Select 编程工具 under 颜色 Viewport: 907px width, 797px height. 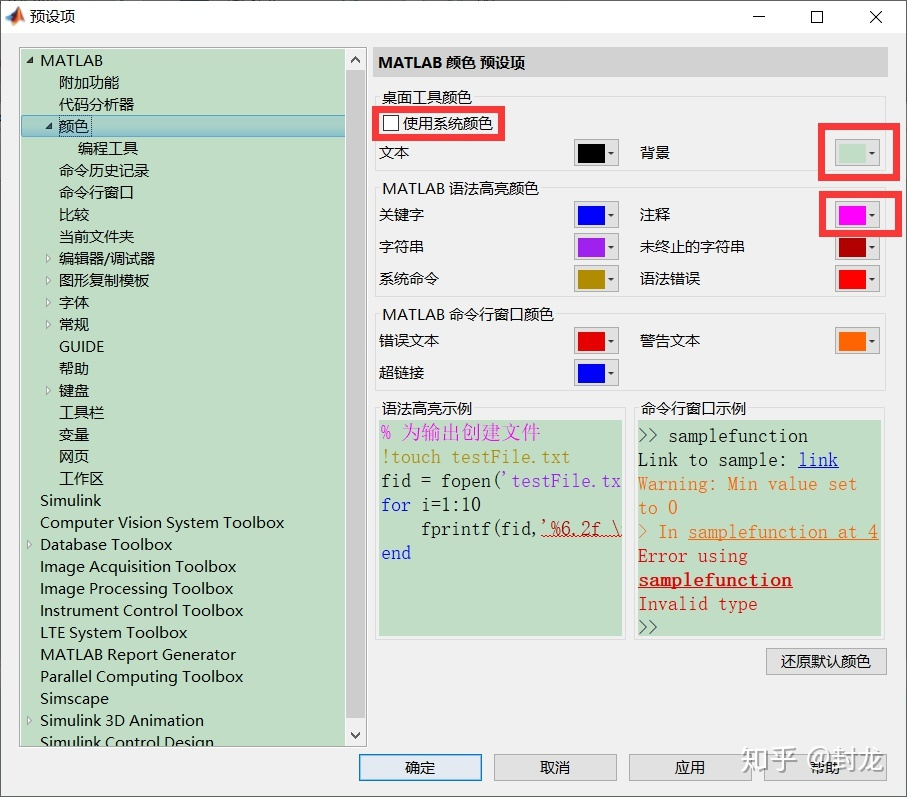(108, 149)
